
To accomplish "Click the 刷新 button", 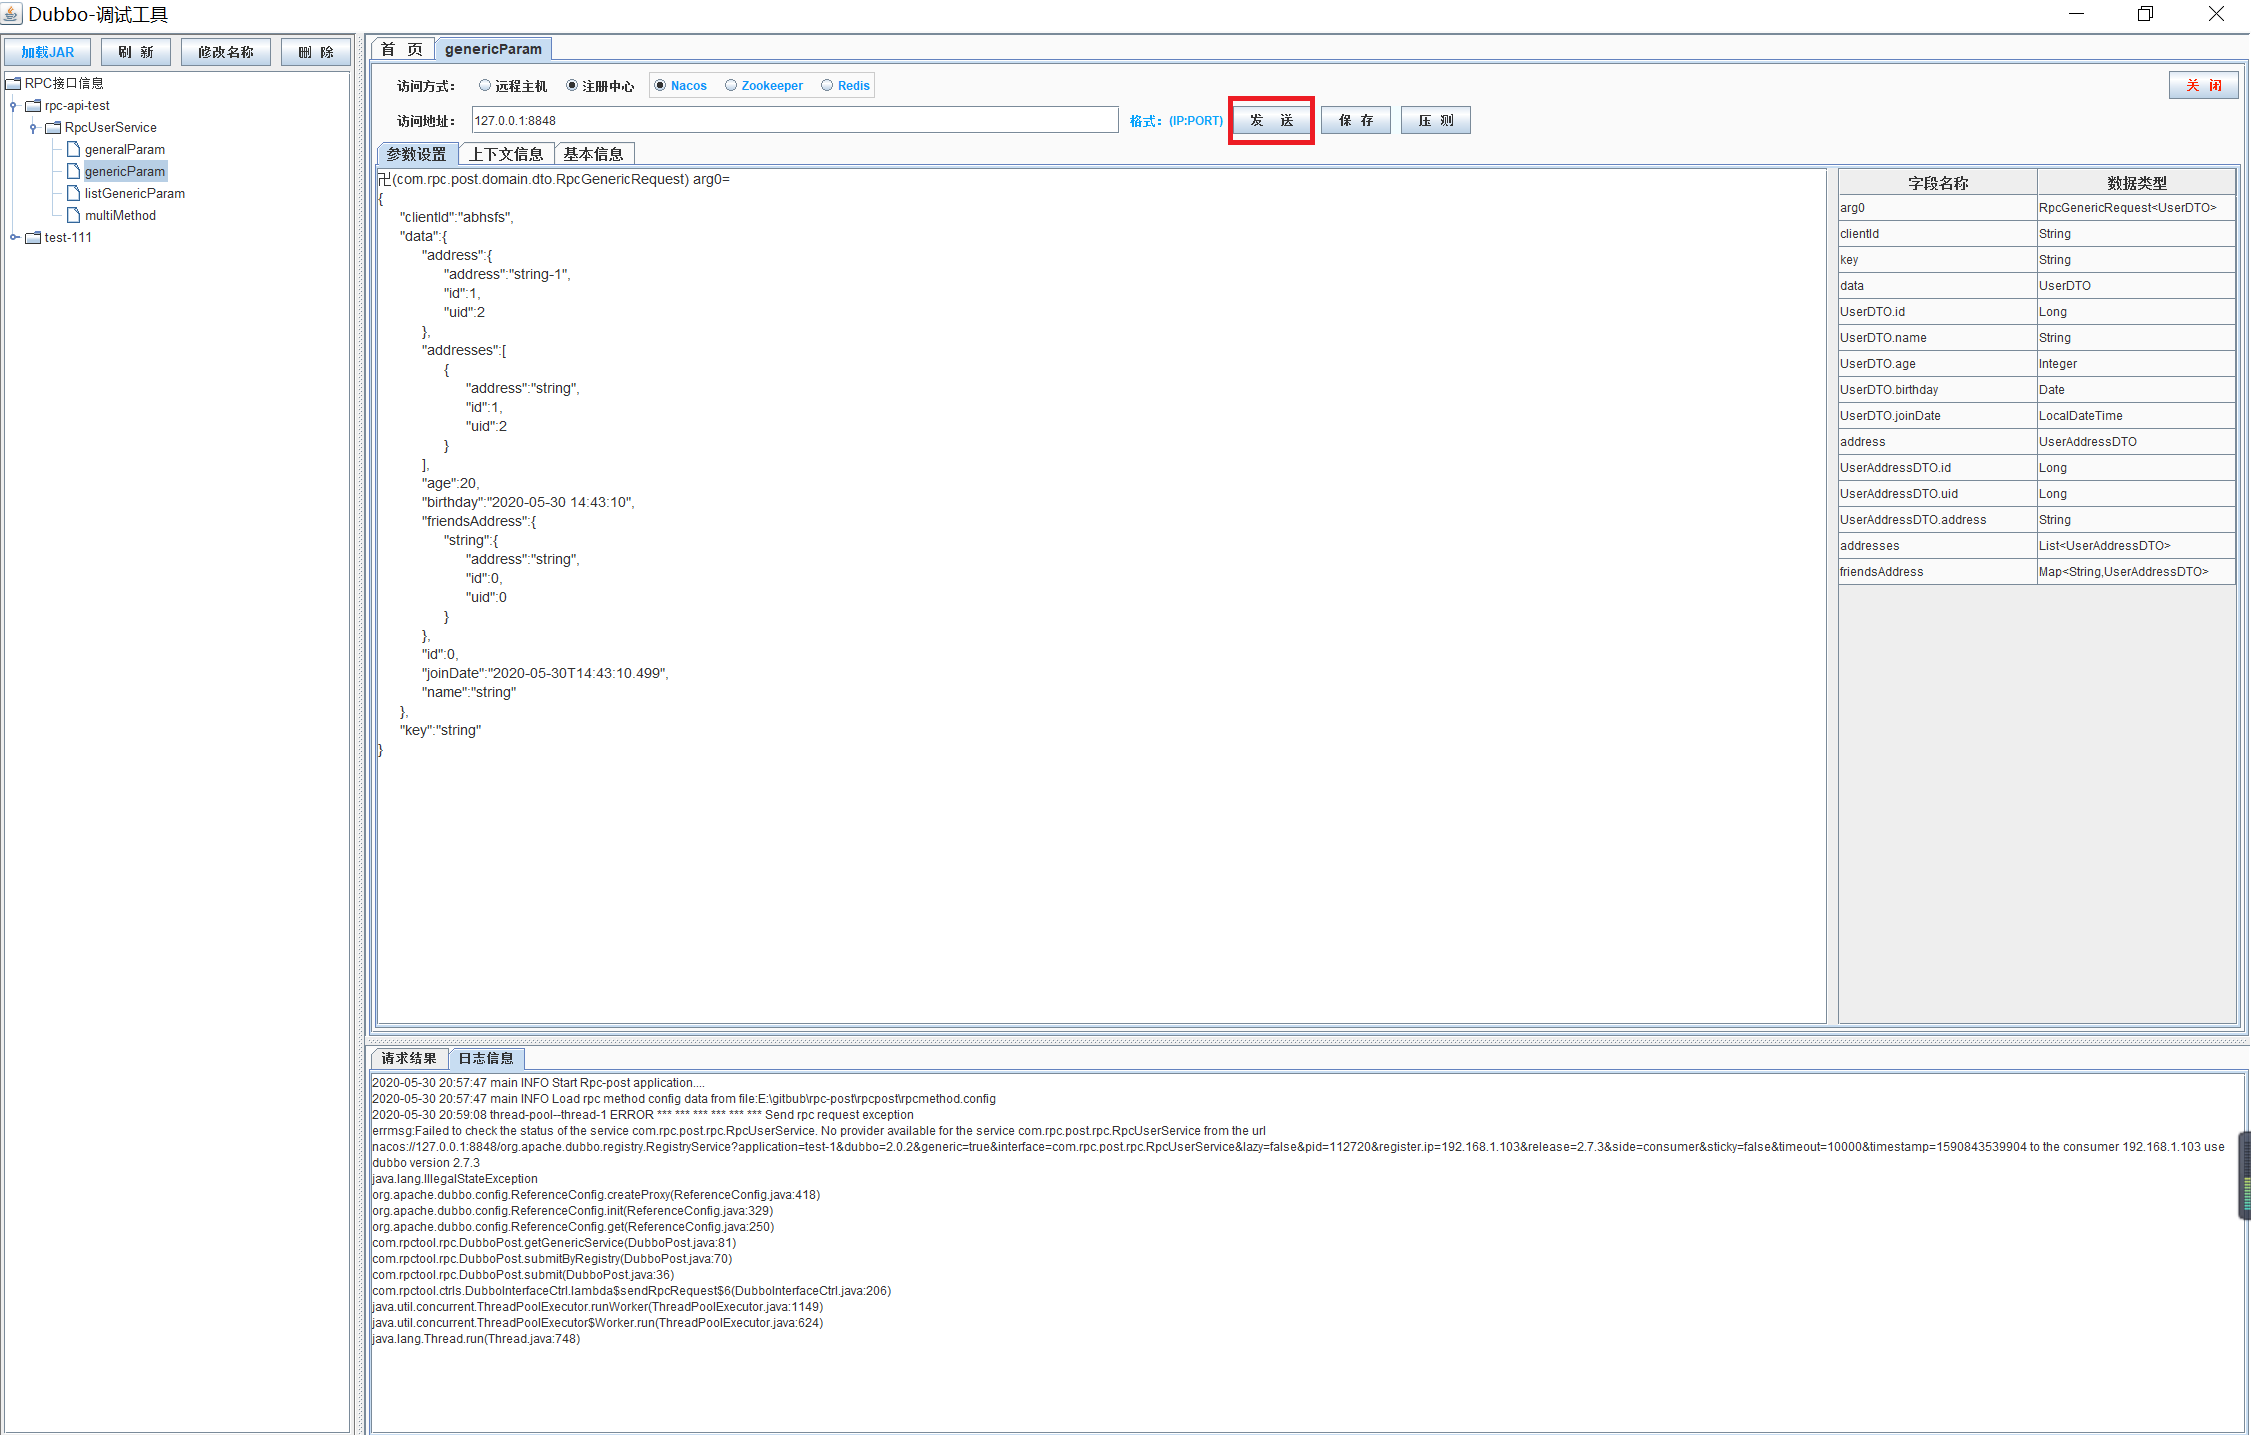I will (x=136, y=52).
